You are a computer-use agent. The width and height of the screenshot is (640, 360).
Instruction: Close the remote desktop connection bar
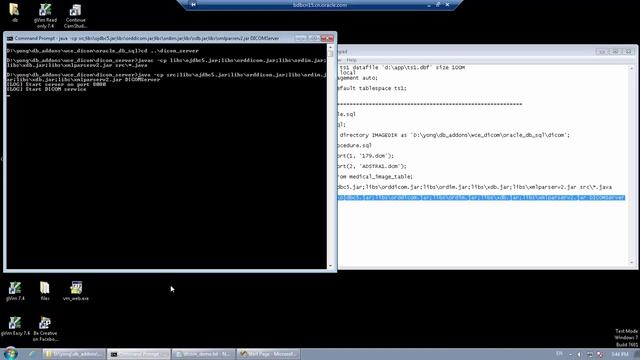[x=447, y=5]
